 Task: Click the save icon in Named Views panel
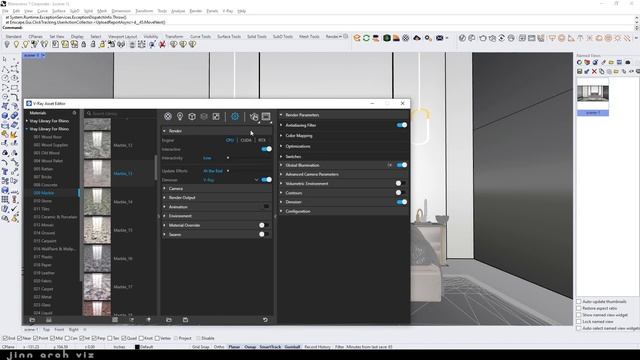tap(580, 71)
